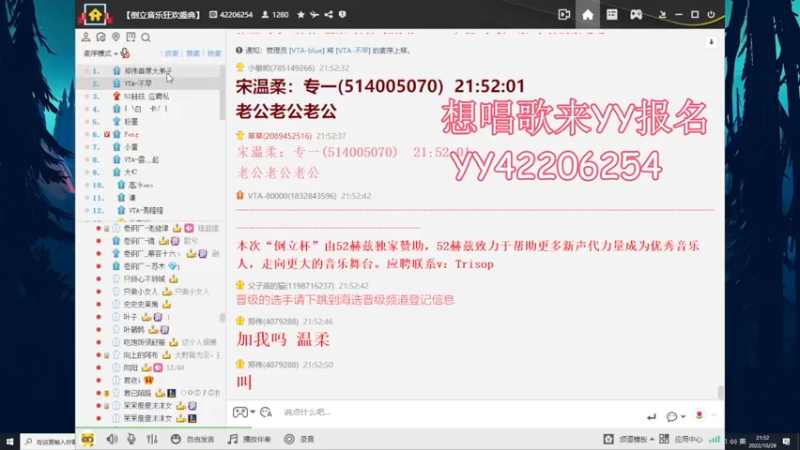The width and height of the screenshot is (800, 450).
Task: Open the list panel tab icon
Action: (612, 15)
